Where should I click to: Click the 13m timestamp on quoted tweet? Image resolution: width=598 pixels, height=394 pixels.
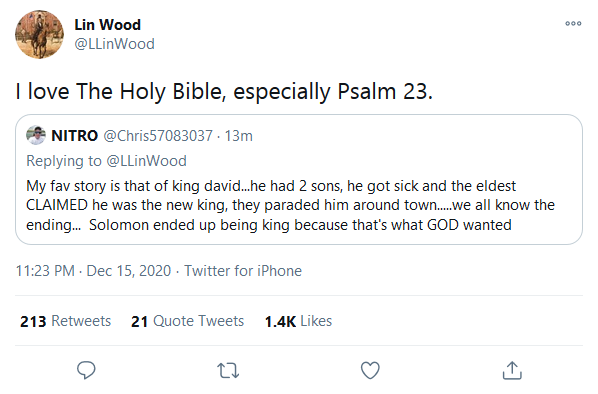[x=238, y=136]
